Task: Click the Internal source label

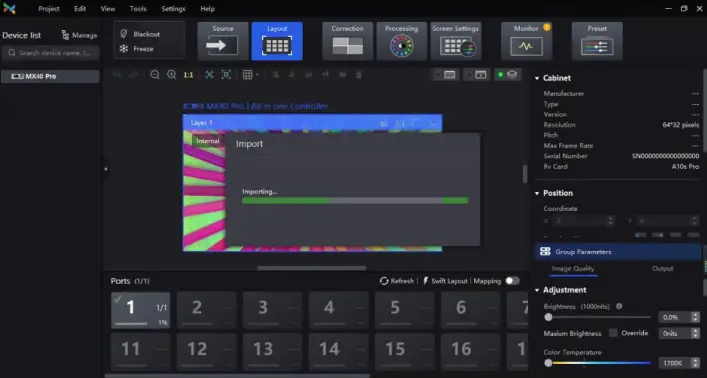Action: click(x=207, y=141)
